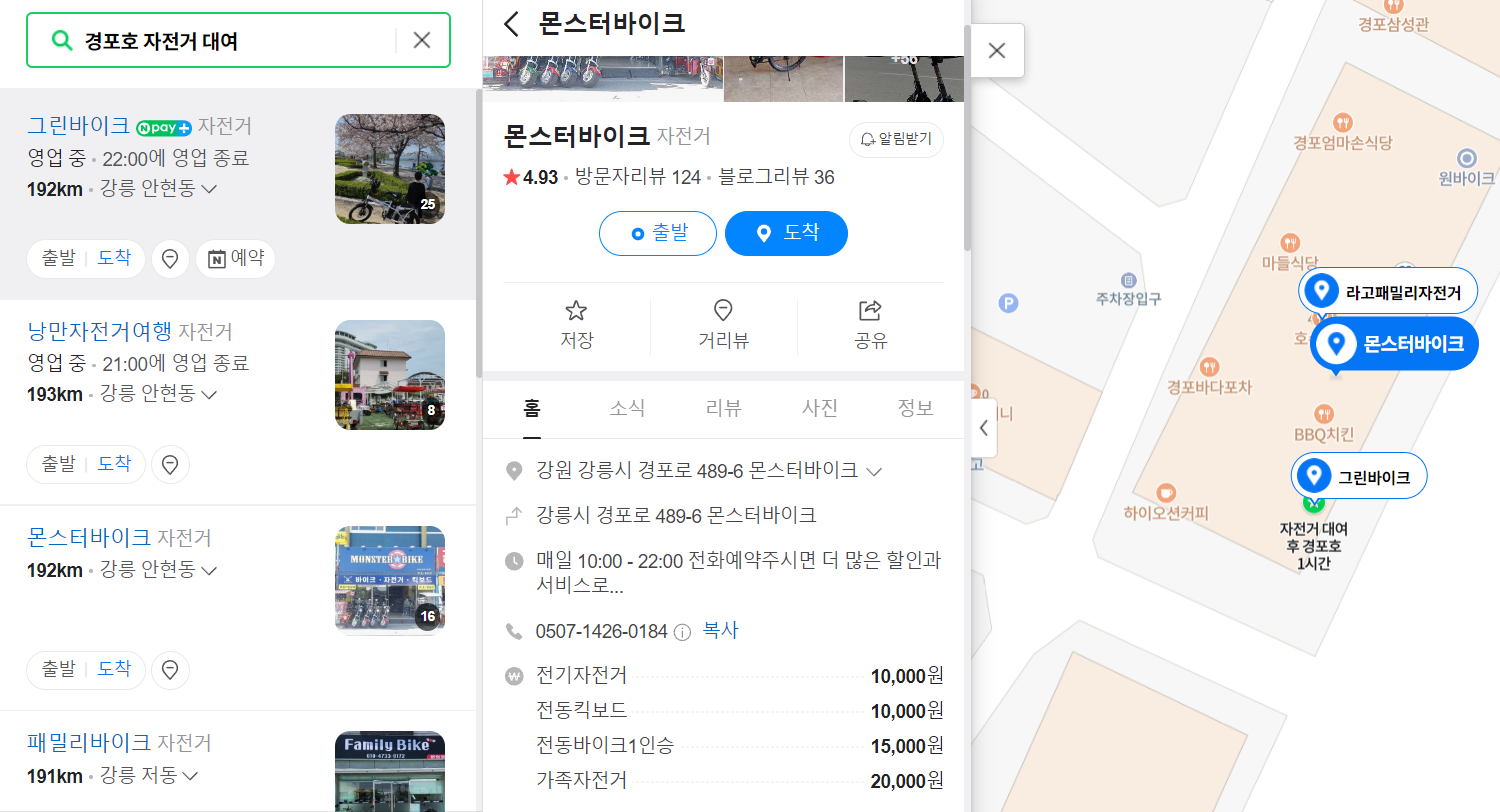The width and height of the screenshot is (1500, 812).
Task: Click the 알림받기 bell button
Action: point(896,140)
